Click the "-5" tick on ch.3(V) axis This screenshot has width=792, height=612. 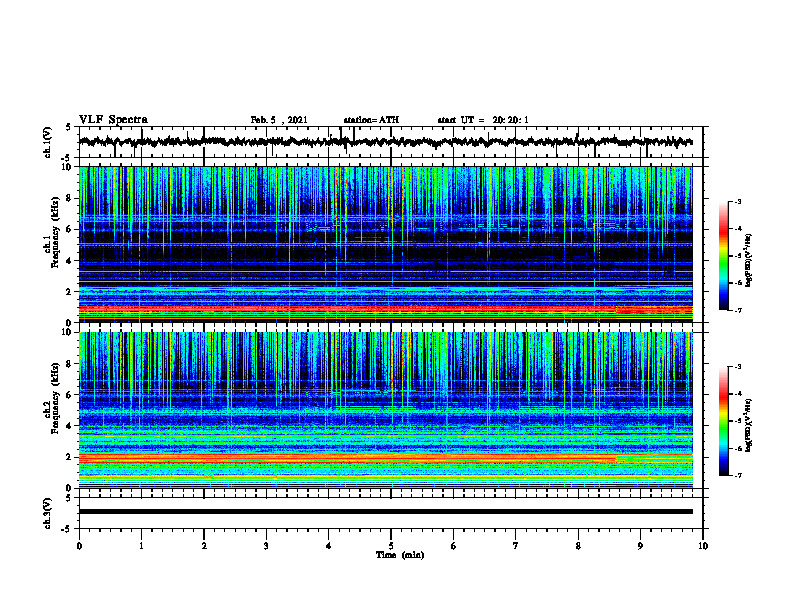click(x=67, y=529)
